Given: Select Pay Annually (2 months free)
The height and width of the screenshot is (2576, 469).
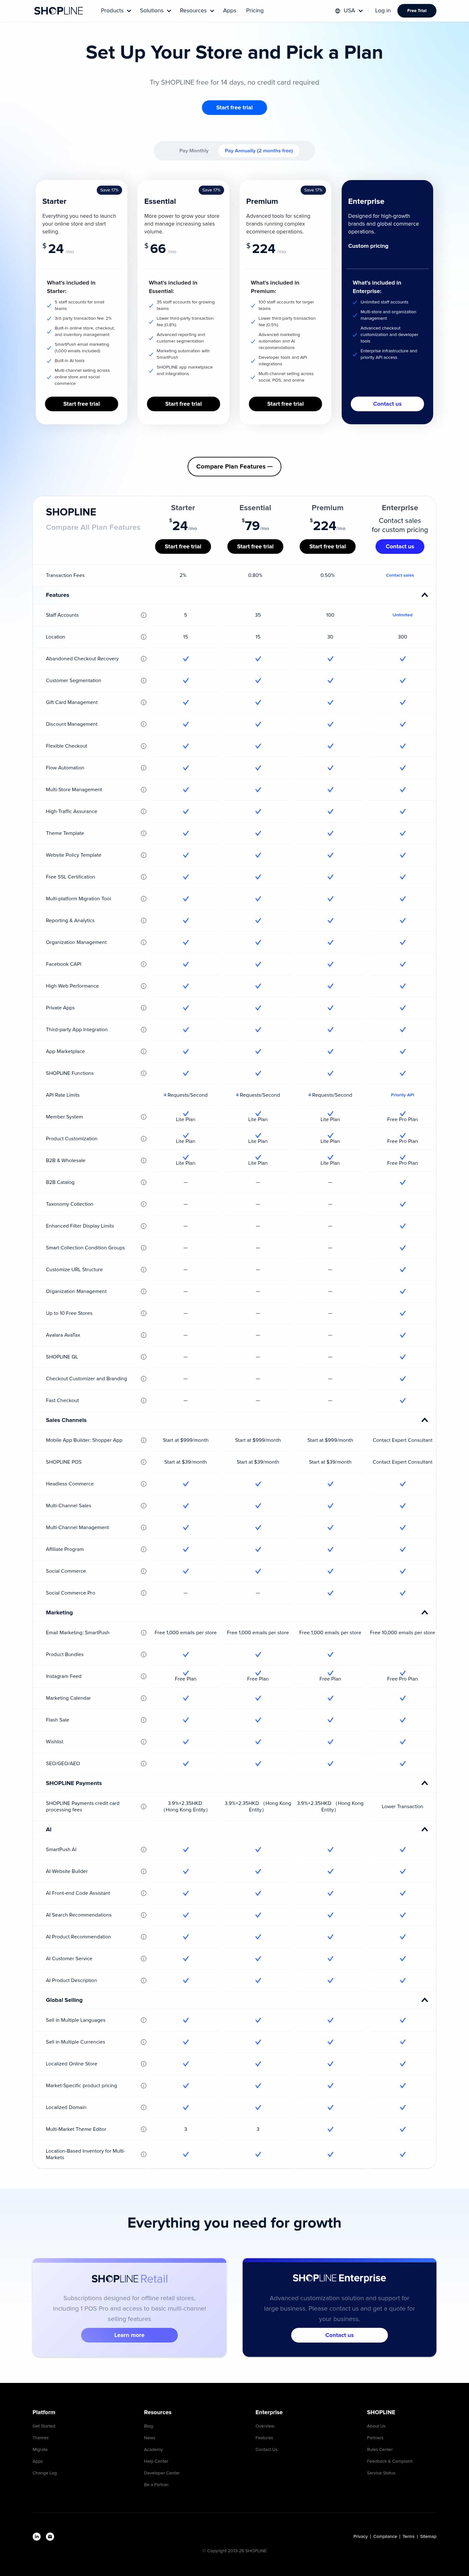Looking at the screenshot, I should (x=259, y=151).
